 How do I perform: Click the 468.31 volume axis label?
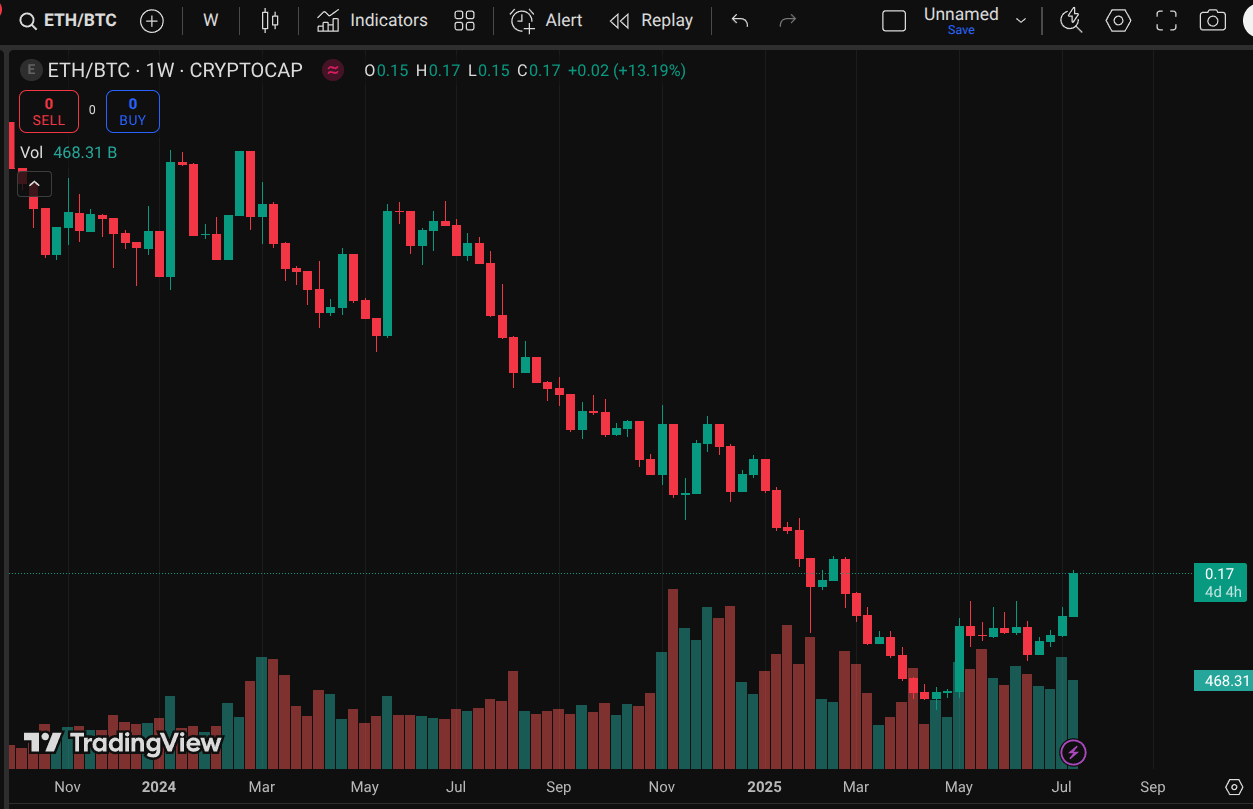tap(1223, 681)
